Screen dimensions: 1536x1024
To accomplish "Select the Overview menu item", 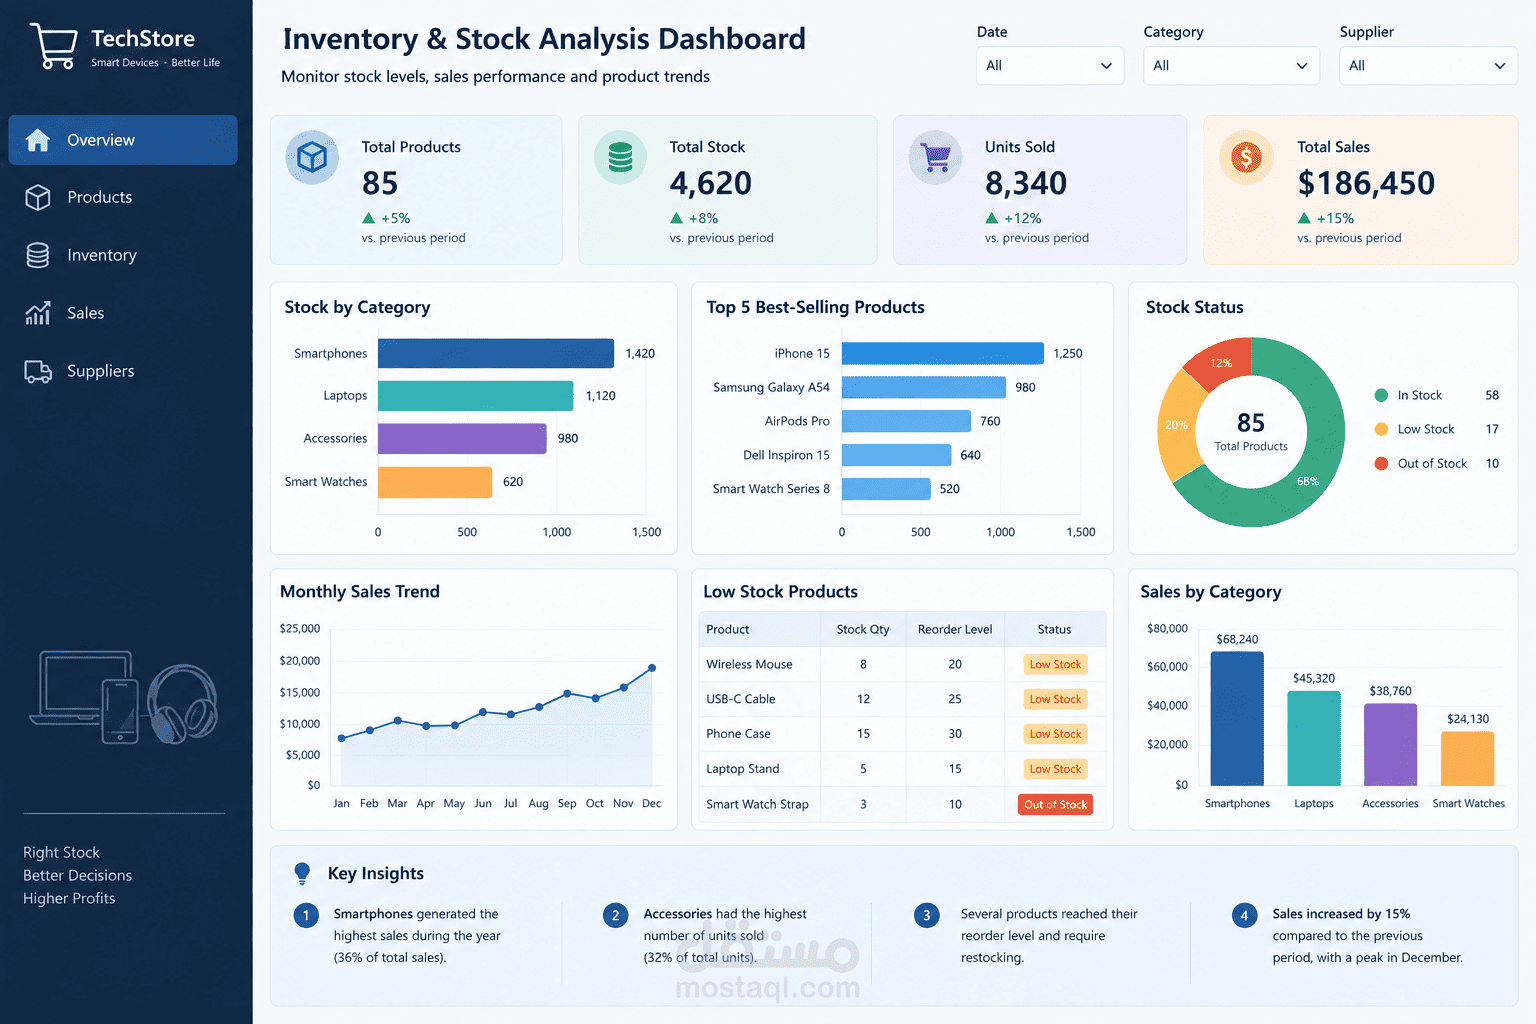I will 123,140.
